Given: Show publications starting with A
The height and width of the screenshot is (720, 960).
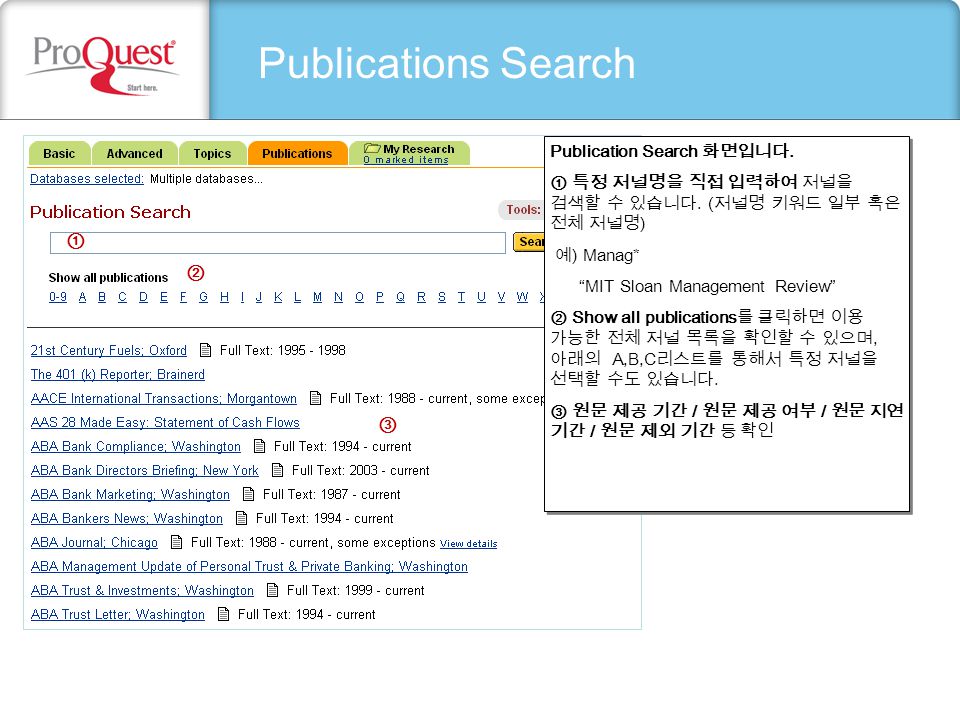Looking at the screenshot, I should coord(82,297).
